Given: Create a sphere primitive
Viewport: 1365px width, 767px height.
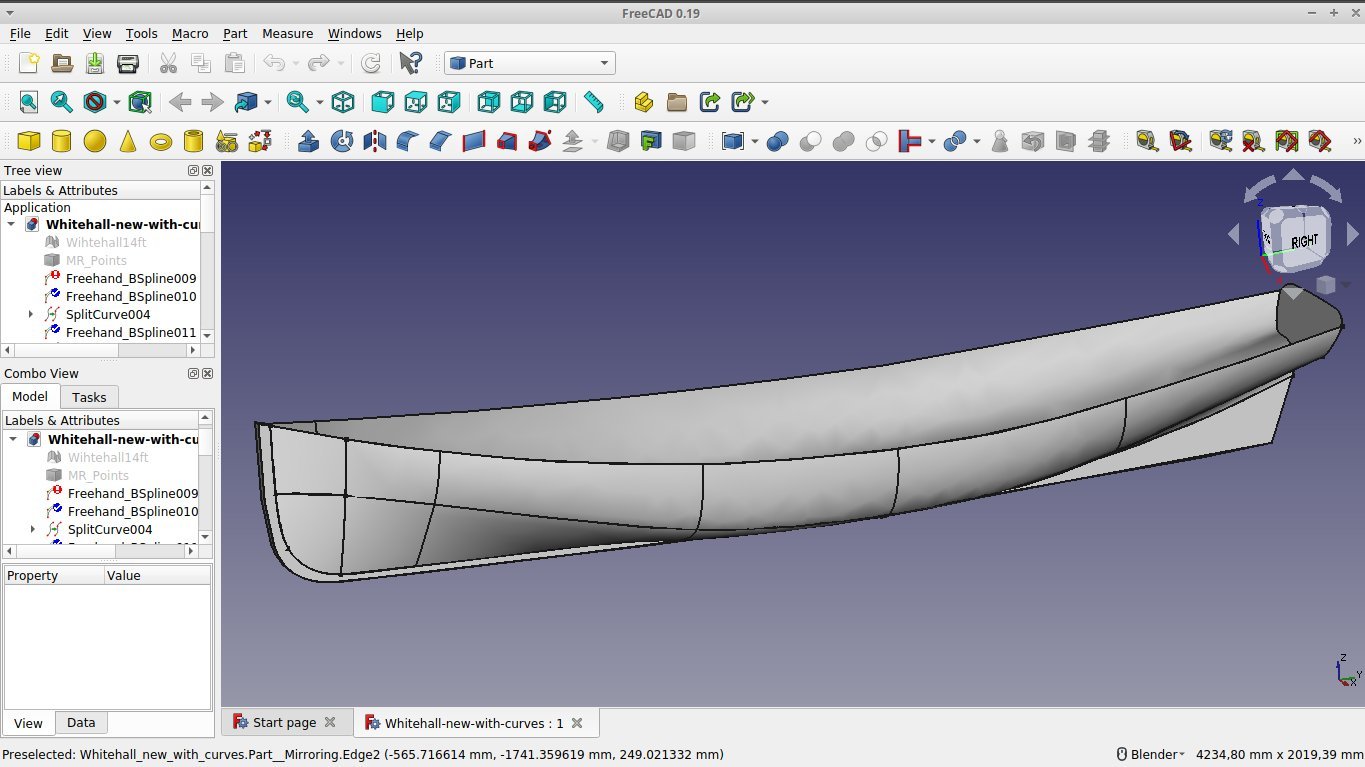Looking at the screenshot, I should (95, 141).
